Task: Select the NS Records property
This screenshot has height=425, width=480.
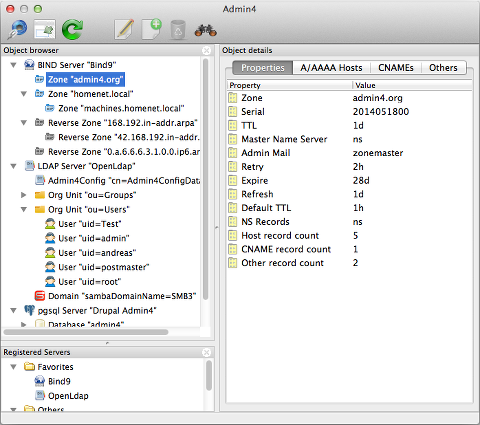Action: click(x=265, y=222)
